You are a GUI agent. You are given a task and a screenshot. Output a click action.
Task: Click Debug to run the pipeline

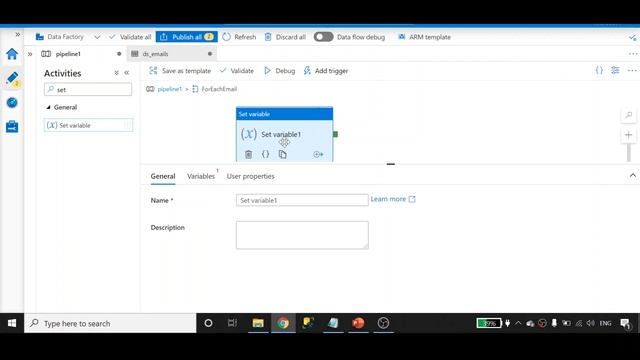pos(280,71)
